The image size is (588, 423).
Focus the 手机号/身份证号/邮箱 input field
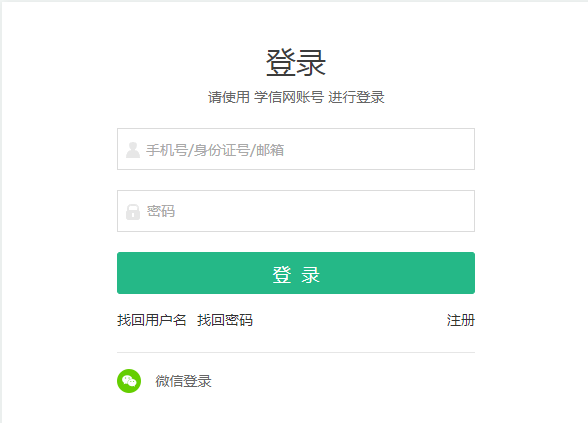296,149
